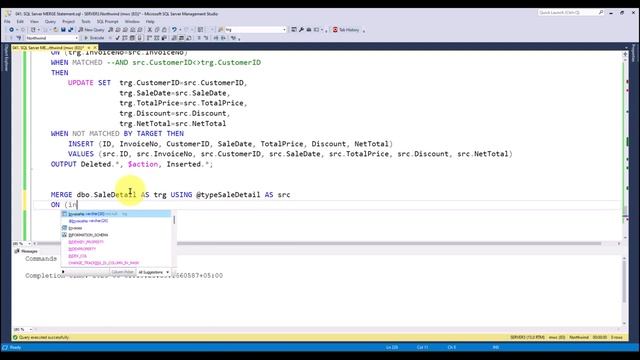Switch to the Messages tab

click(26, 251)
